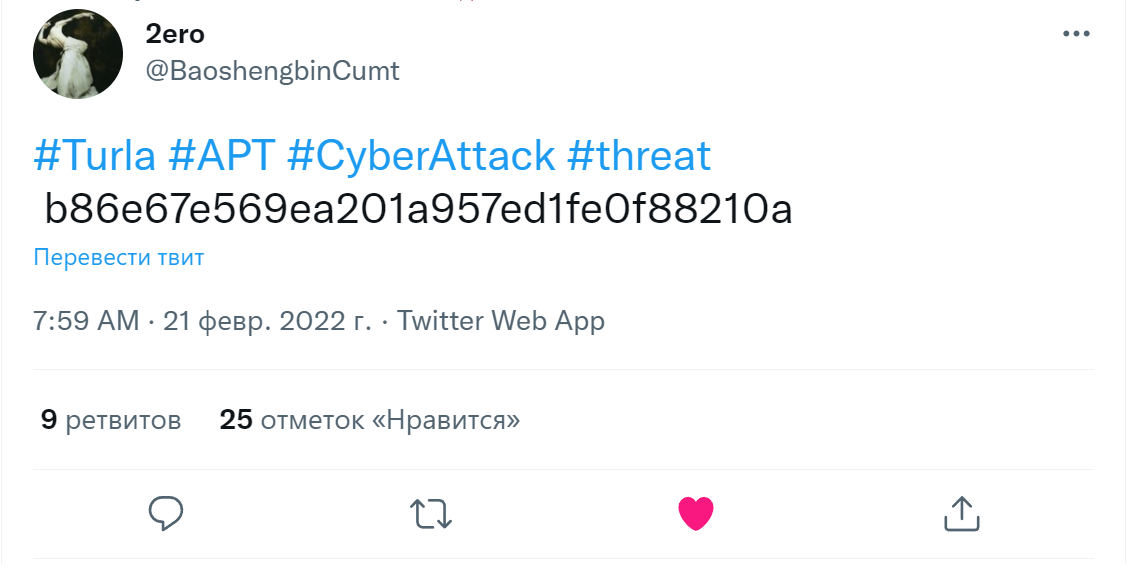This screenshot has height=575, width=1129.
Task: Visit the @BaoshengbinCumt handle
Action: [272, 71]
